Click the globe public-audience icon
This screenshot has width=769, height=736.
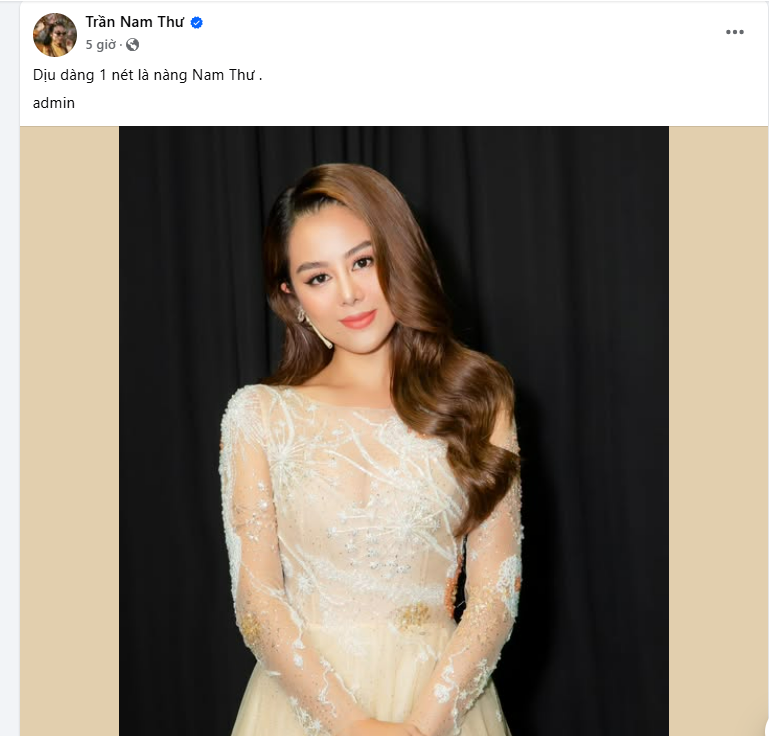point(132,45)
